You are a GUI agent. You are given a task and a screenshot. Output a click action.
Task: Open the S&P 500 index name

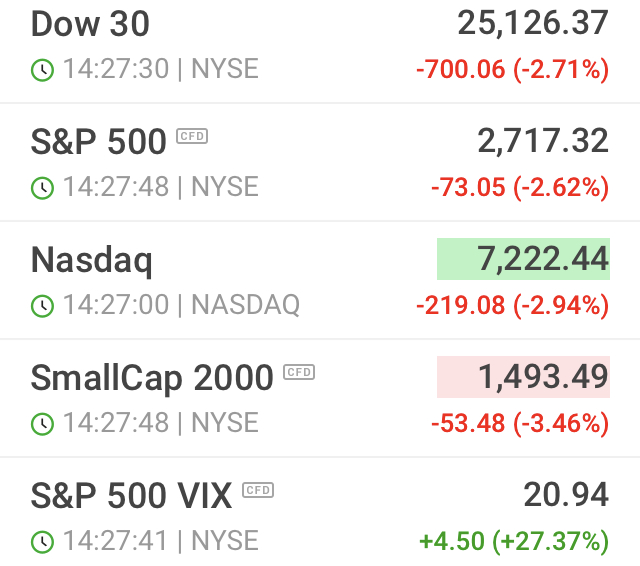[98, 142]
